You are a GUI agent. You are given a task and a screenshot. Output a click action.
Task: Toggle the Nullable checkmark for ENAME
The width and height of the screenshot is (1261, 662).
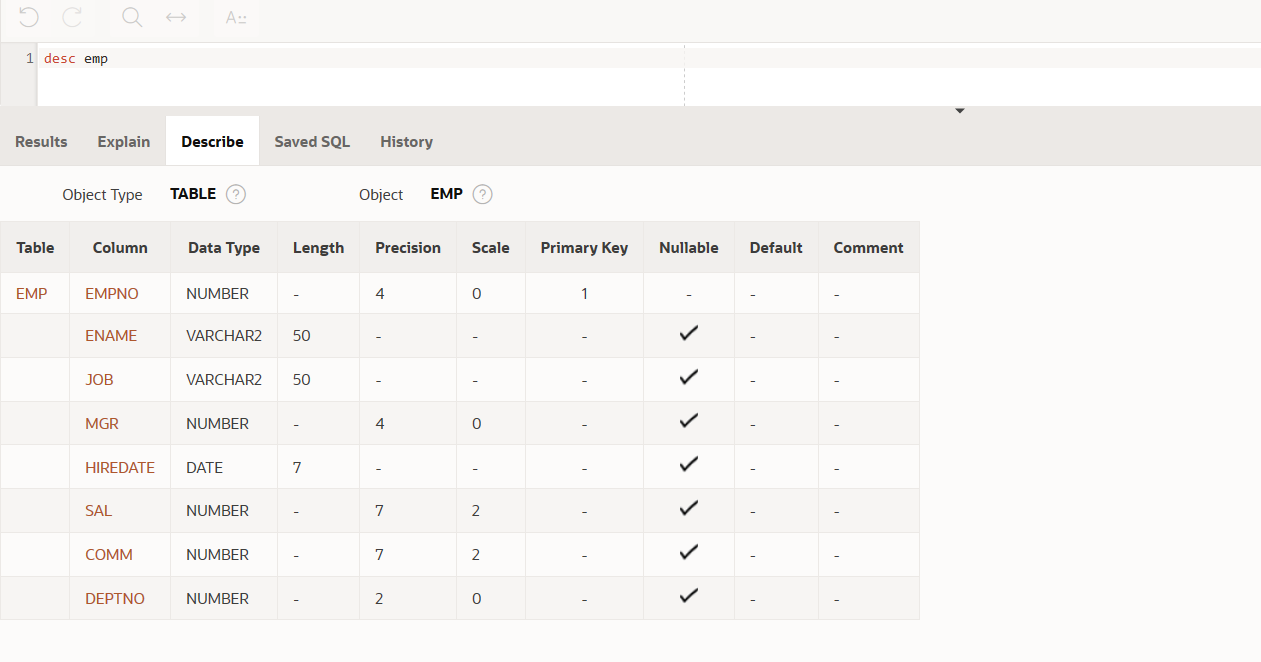[688, 333]
